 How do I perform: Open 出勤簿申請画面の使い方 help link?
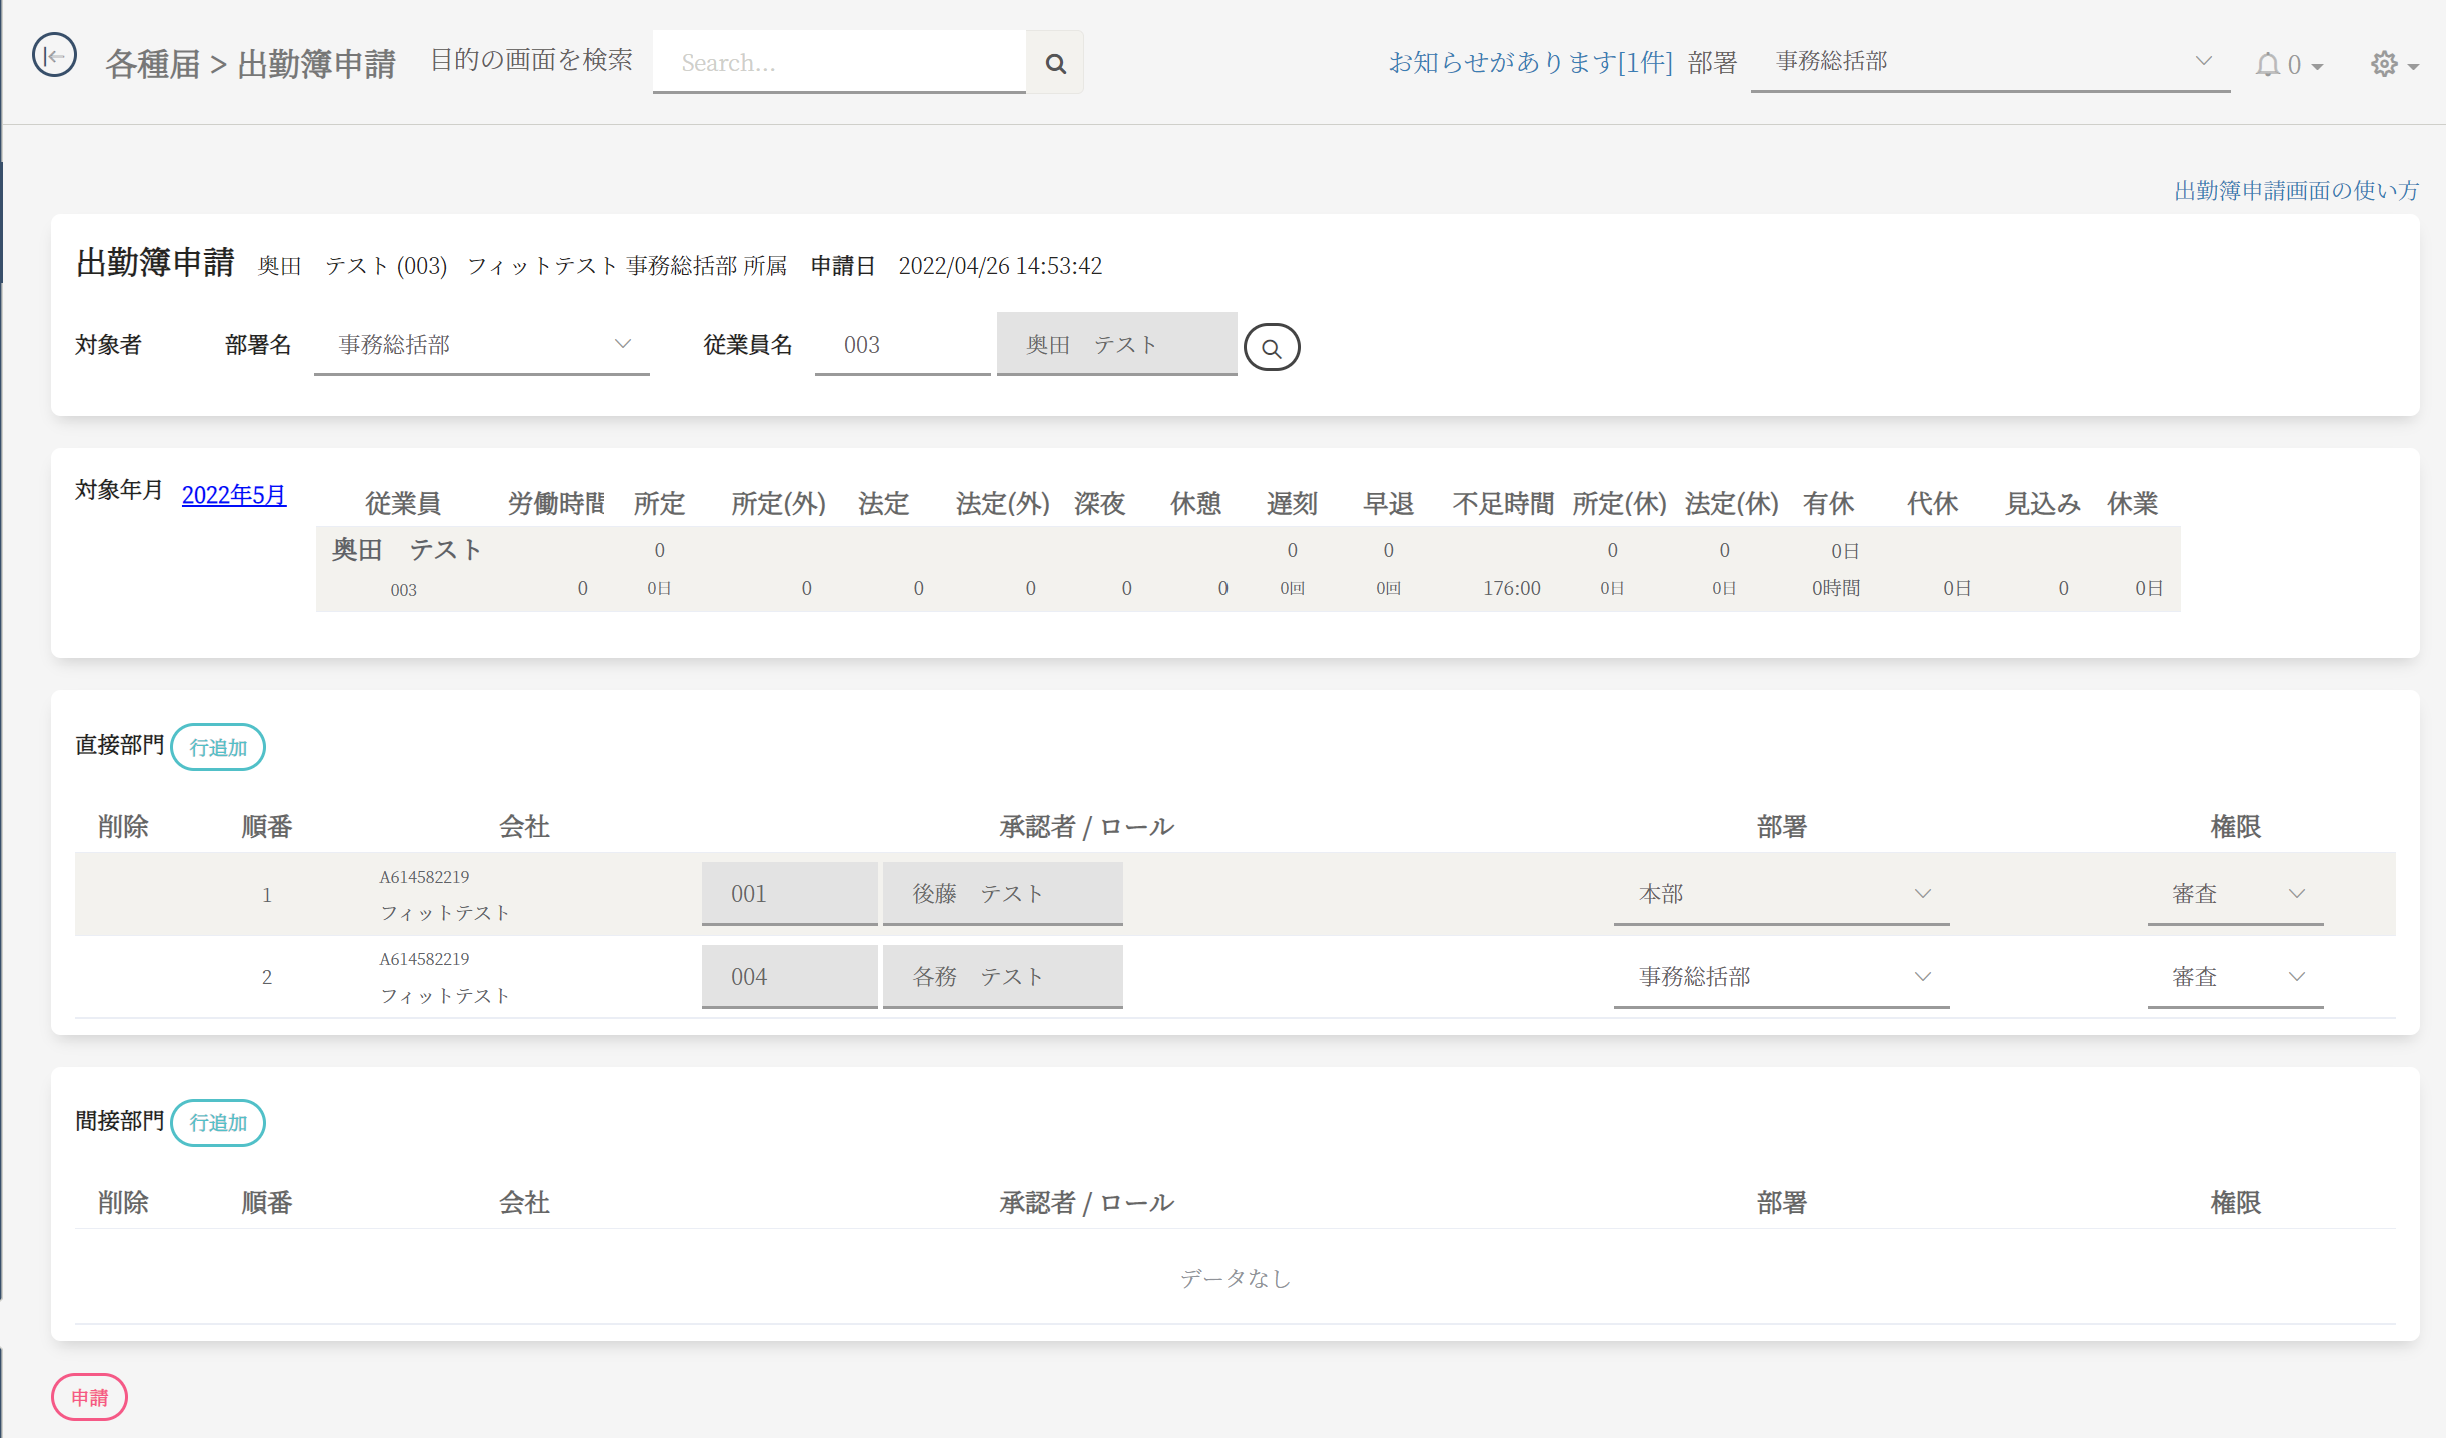(2295, 190)
